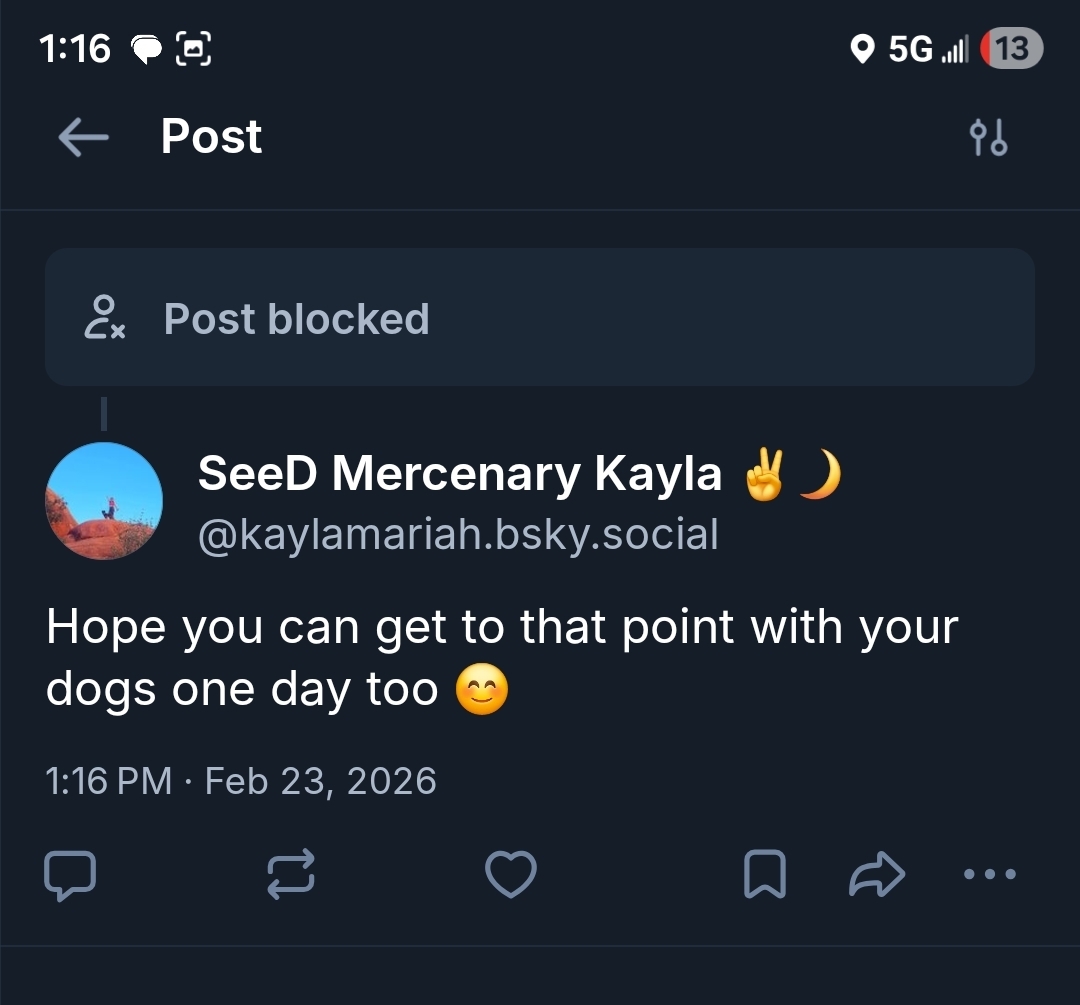The height and width of the screenshot is (1005, 1080).
Task: Tap the "Post" header title
Action: click(x=211, y=137)
